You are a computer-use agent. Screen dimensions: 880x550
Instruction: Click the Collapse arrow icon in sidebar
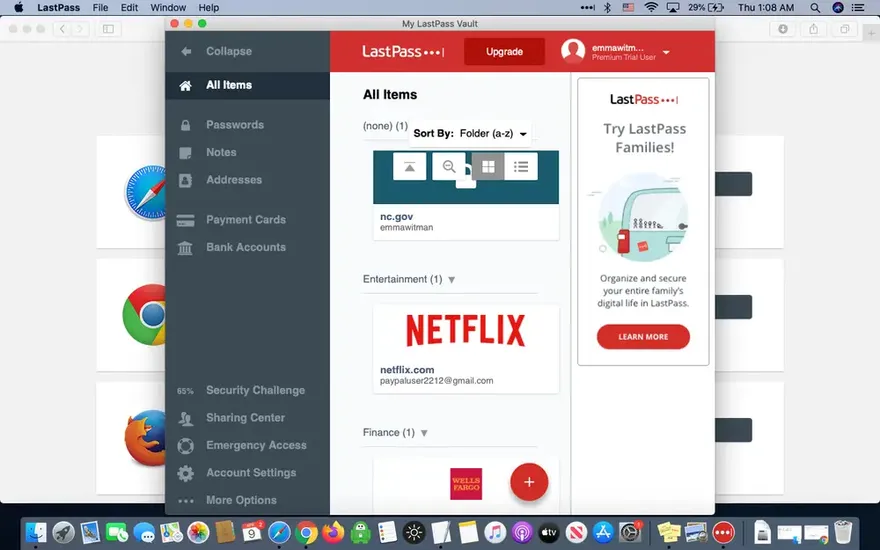coord(185,51)
